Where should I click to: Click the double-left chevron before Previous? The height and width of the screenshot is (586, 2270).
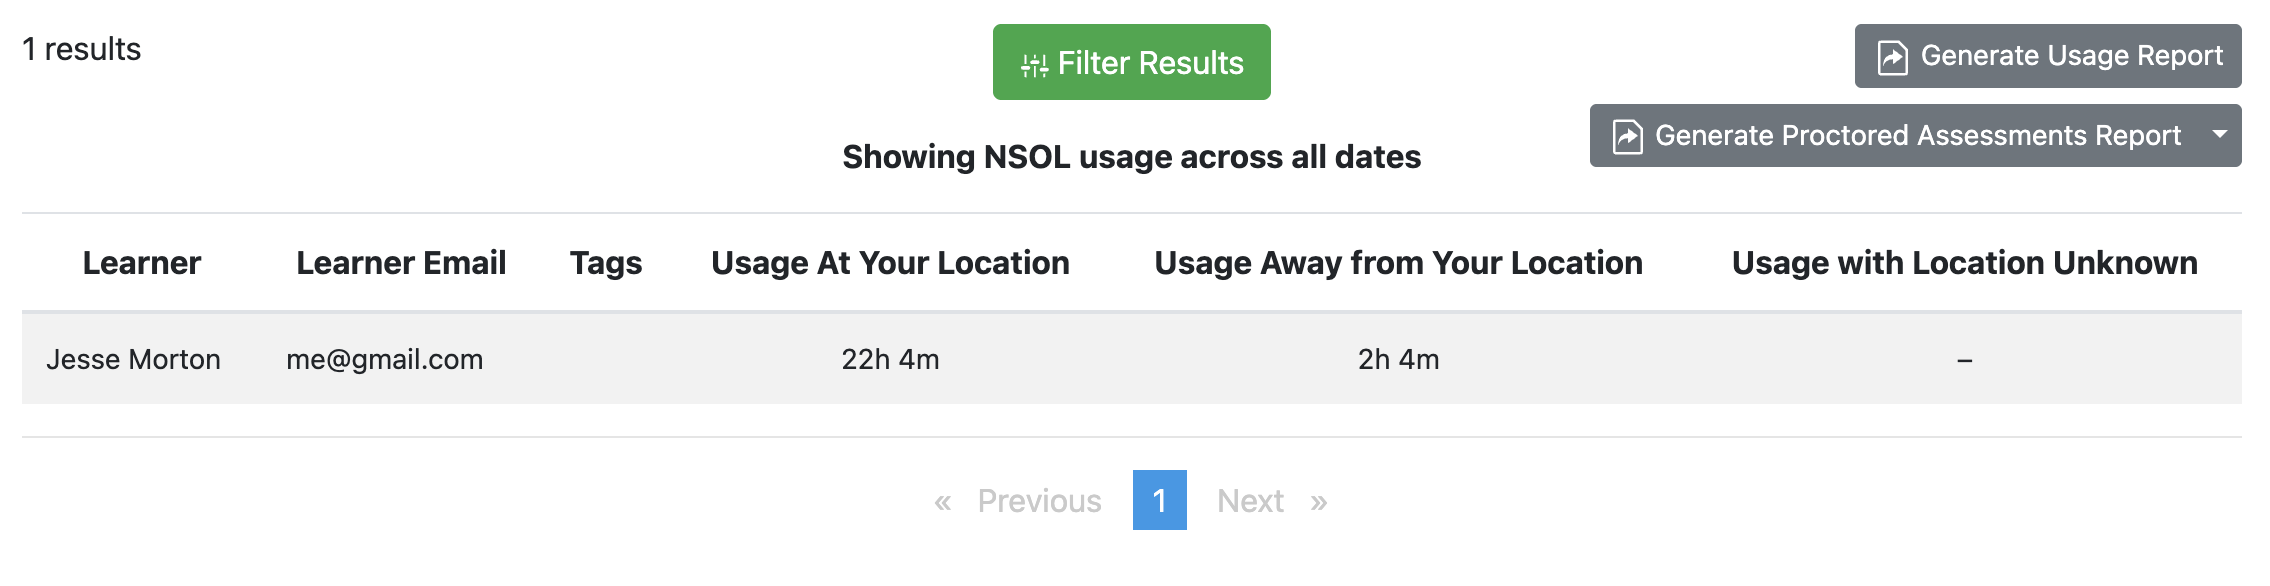point(942,501)
